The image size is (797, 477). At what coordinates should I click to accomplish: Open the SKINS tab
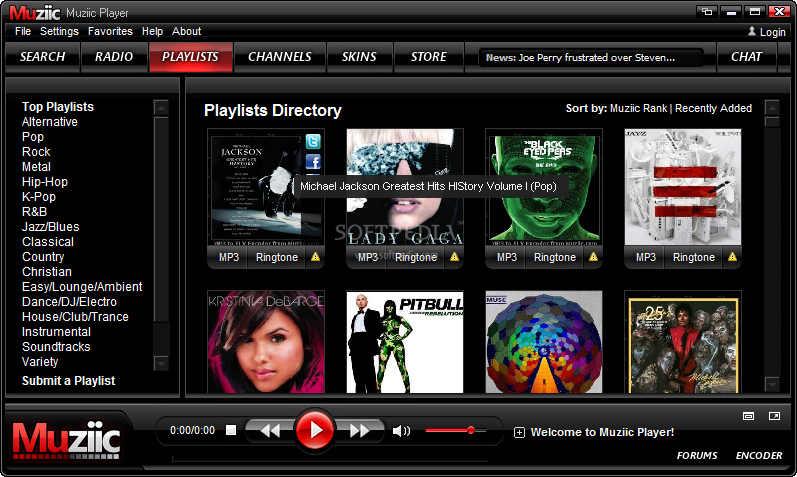(x=359, y=57)
